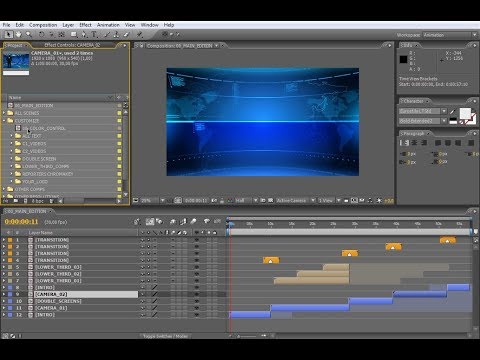Open the Composition menu

pyautogui.click(x=43, y=25)
